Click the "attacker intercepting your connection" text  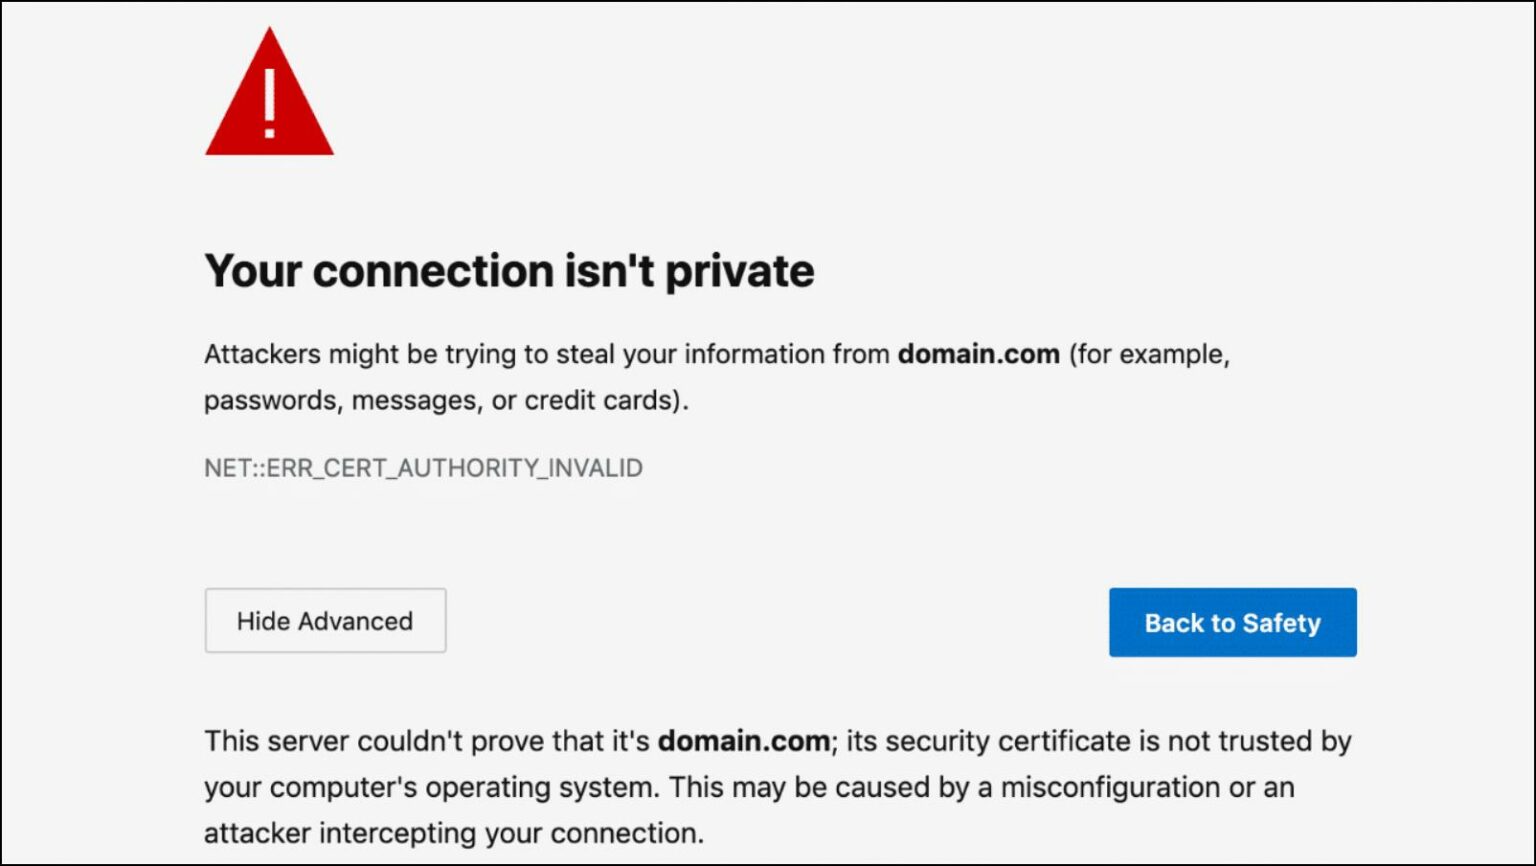453,833
